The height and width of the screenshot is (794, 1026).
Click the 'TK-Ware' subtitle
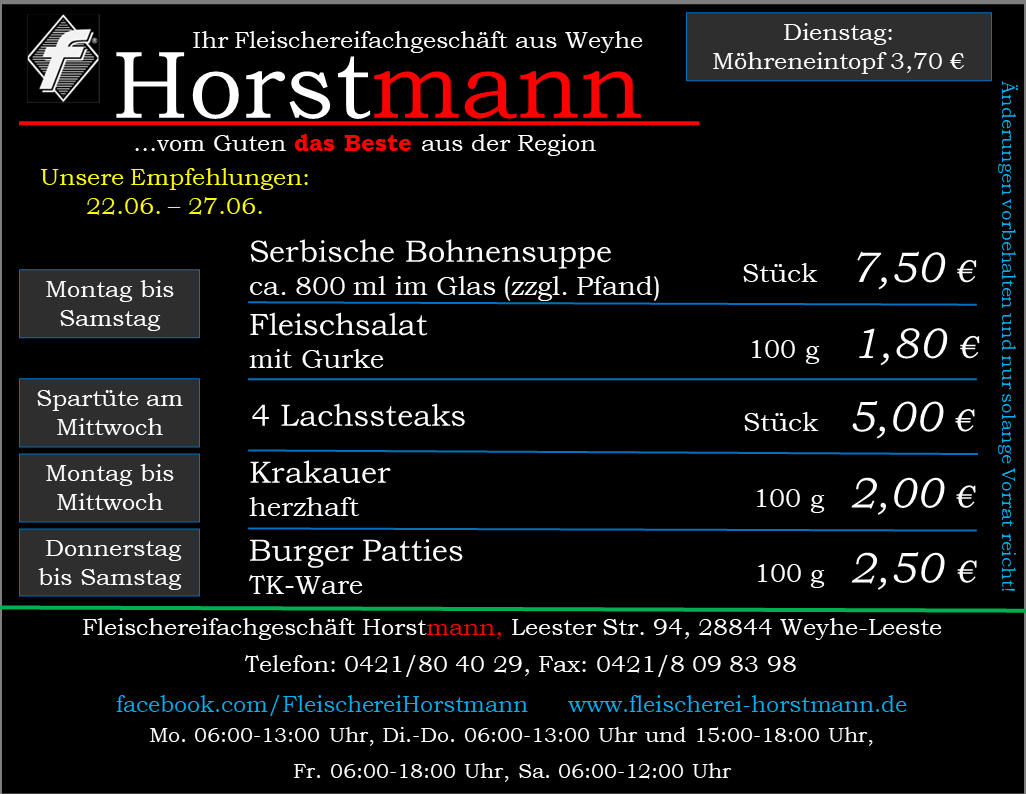pos(306,585)
